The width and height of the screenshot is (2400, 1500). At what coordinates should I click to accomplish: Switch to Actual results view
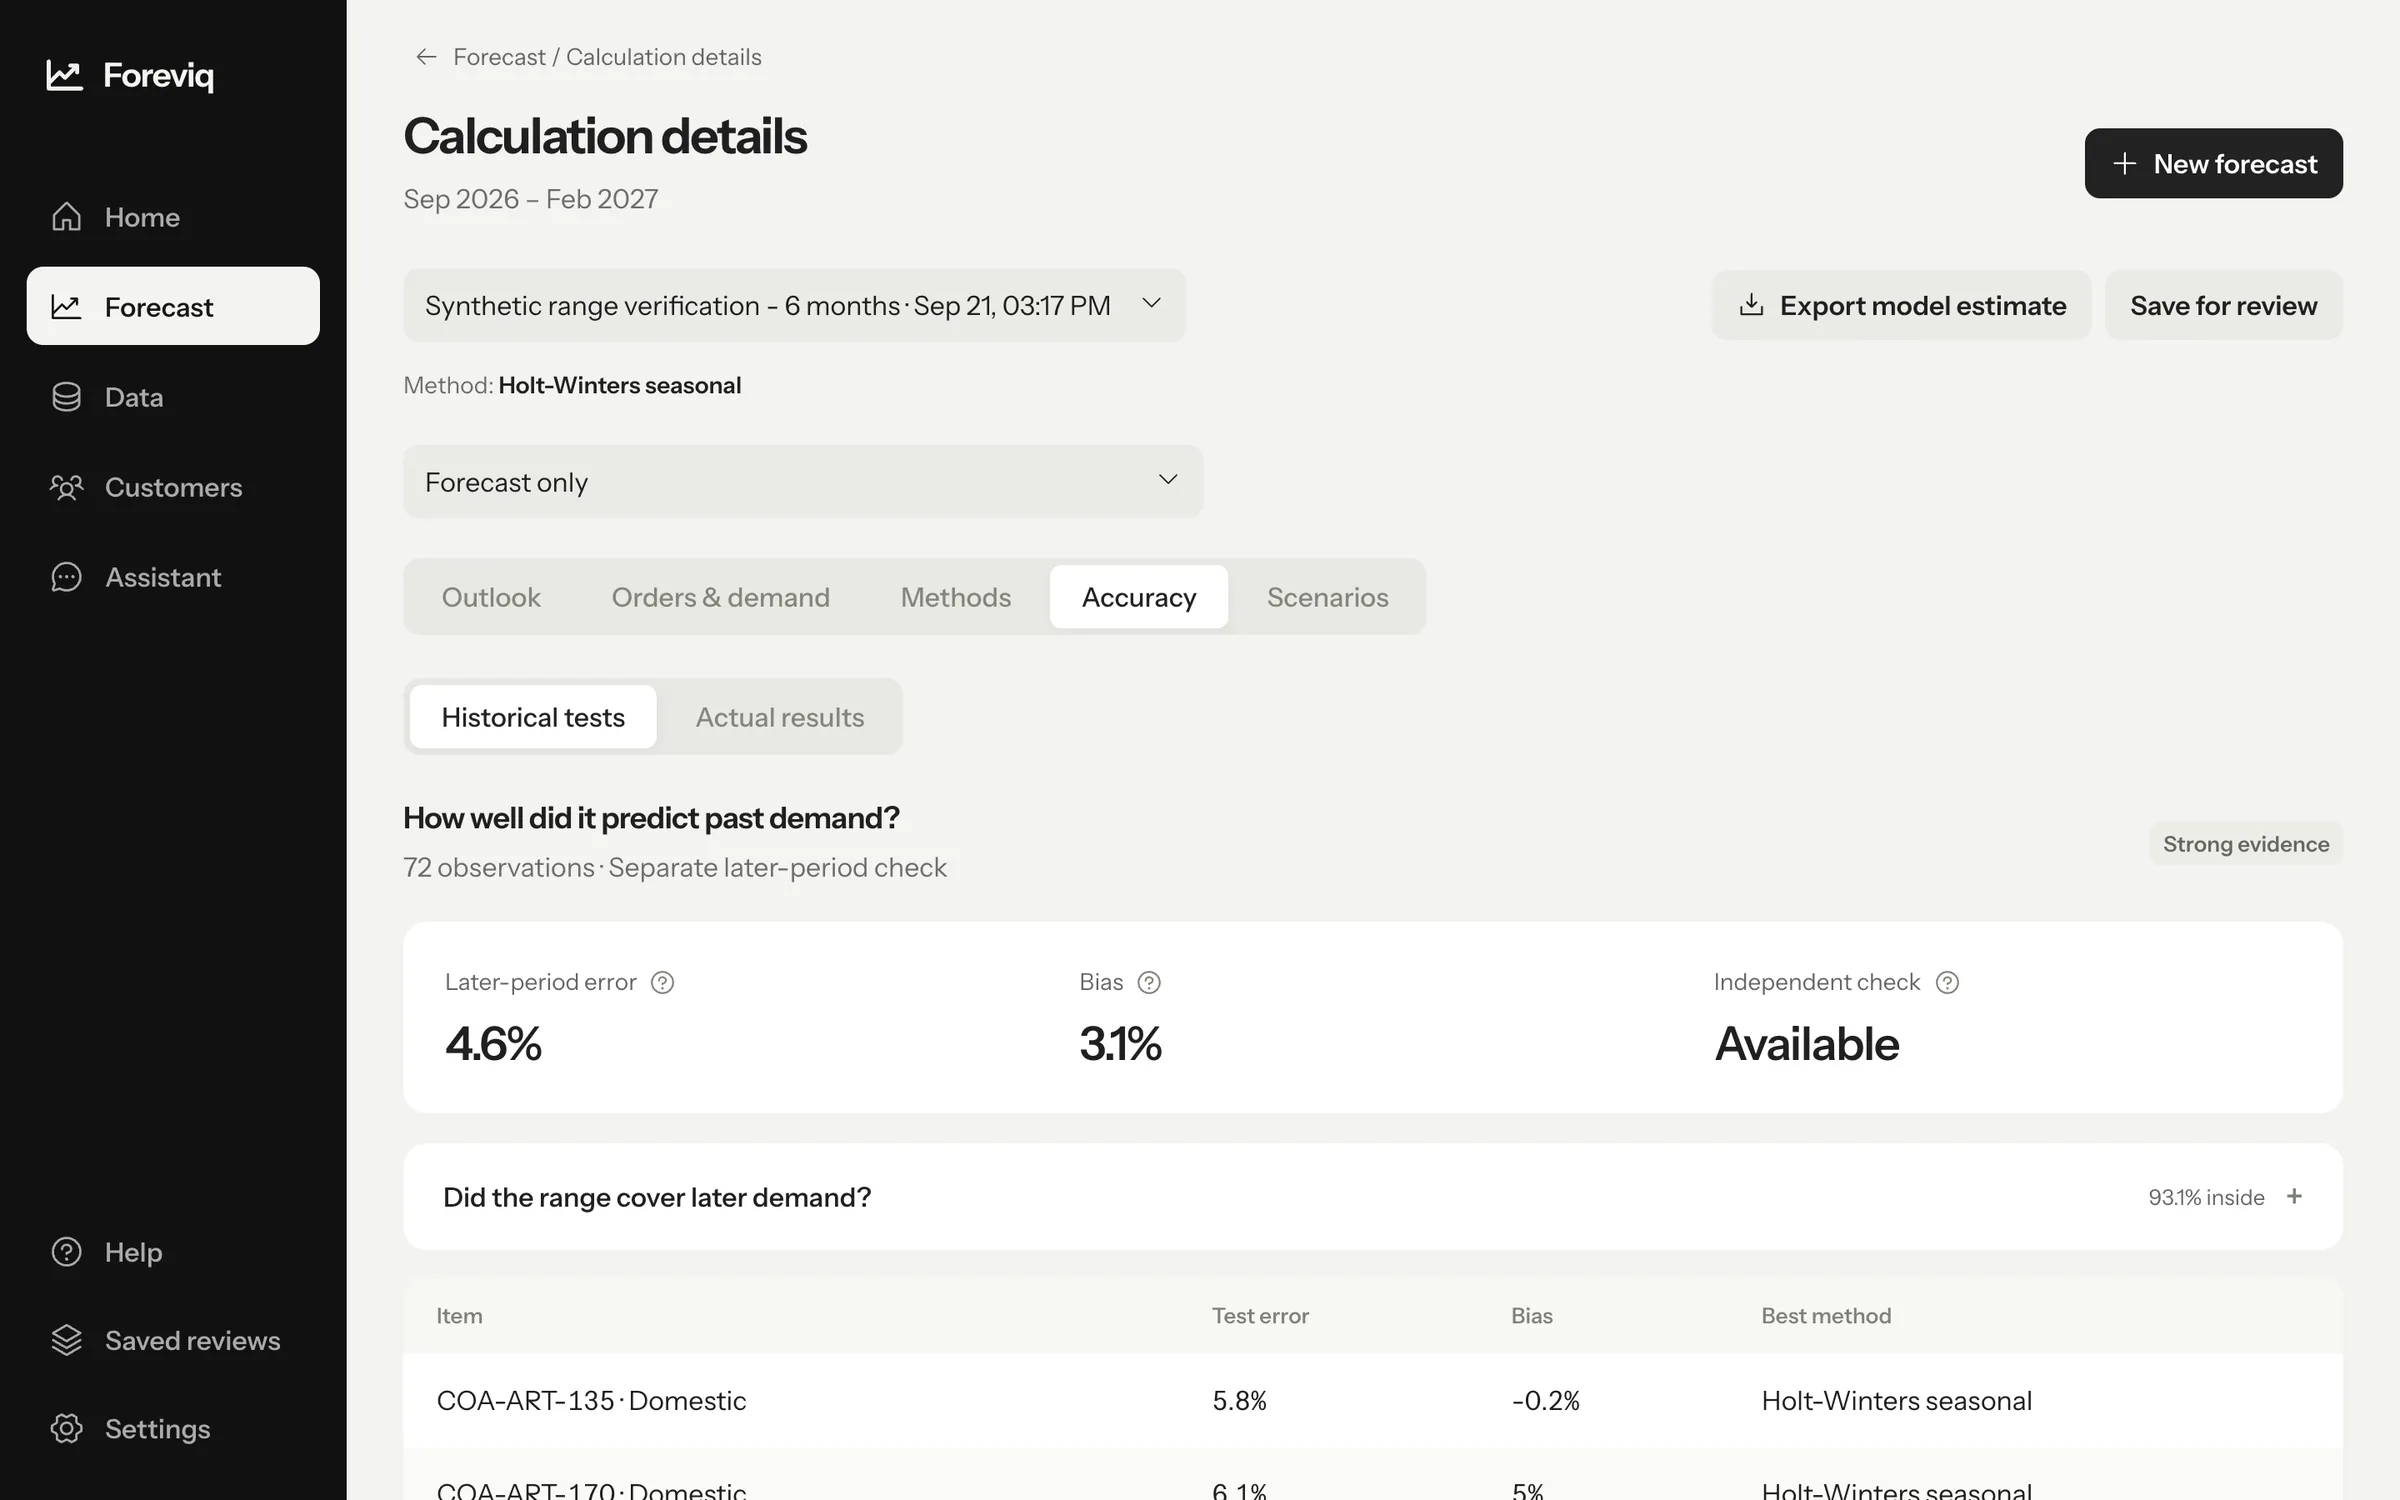pyautogui.click(x=780, y=717)
